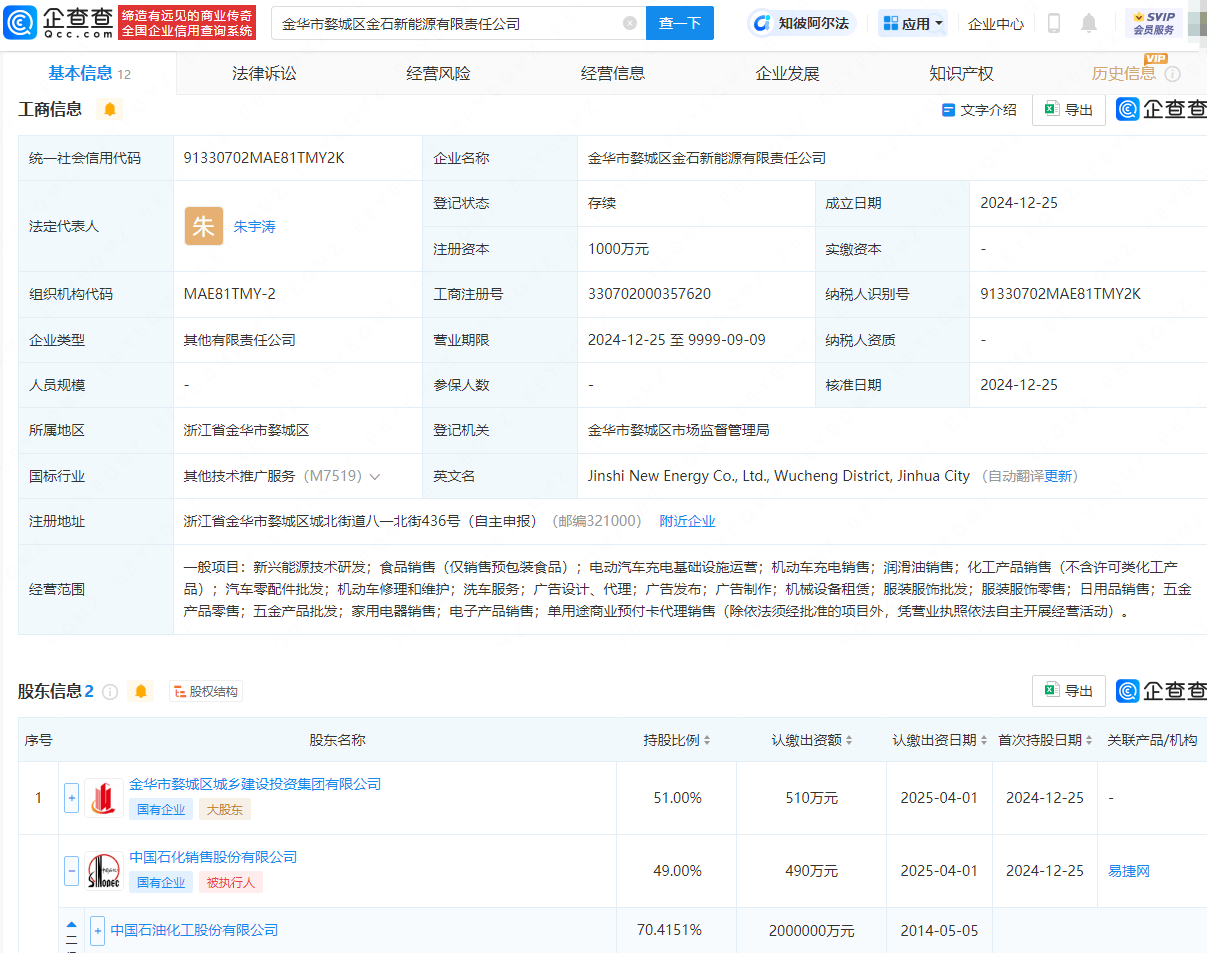Viewport: 1207px width, 953px height.
Task: Click the alert bell next to 股东信息
Action: point(141,691)
